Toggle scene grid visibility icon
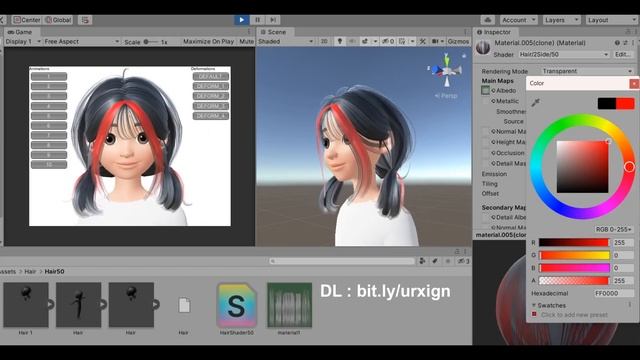 tap(402, 41)
